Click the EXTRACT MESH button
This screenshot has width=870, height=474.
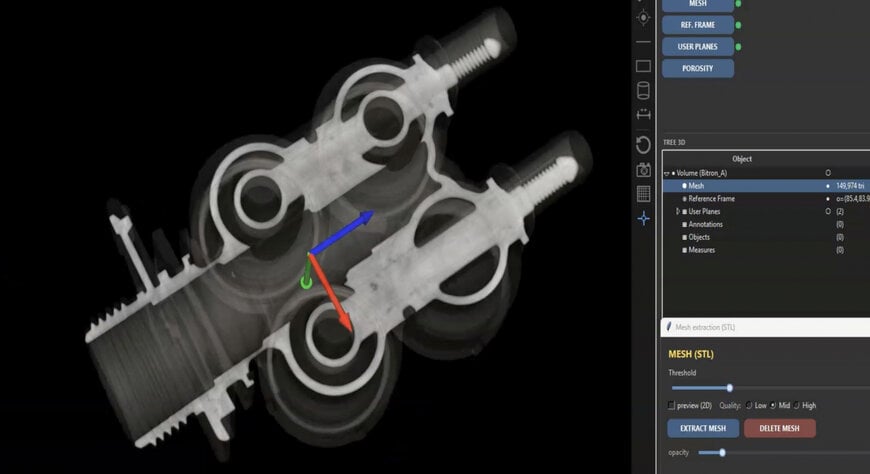(x=703, y=428)
